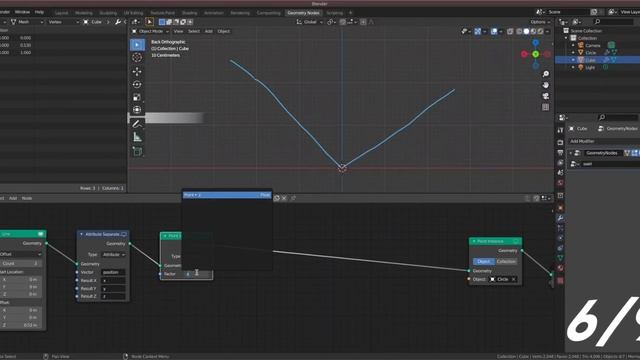The image size is (640, 360).
Task: Enable solid viewport shading
Action: 526,31
